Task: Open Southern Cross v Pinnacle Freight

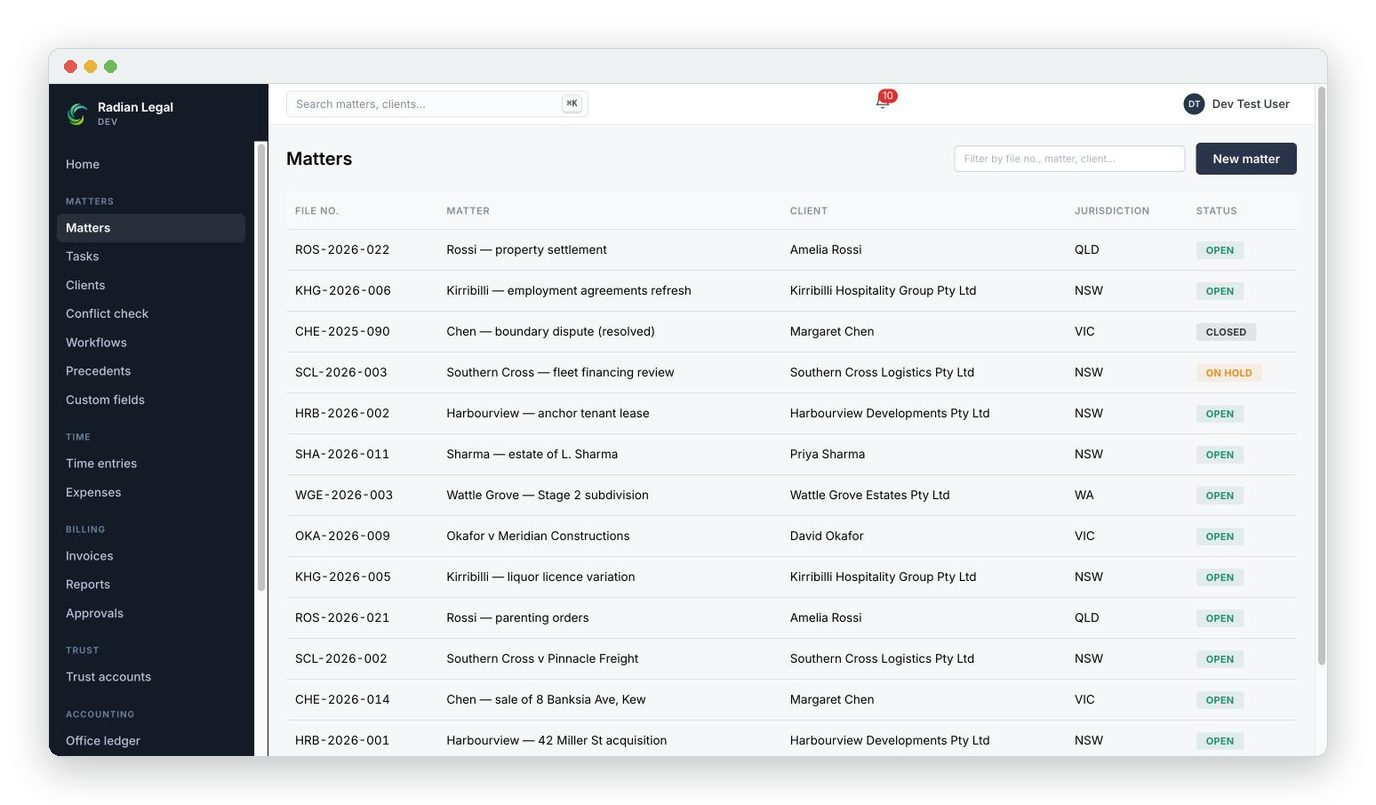Action: [x=542, y=660]
